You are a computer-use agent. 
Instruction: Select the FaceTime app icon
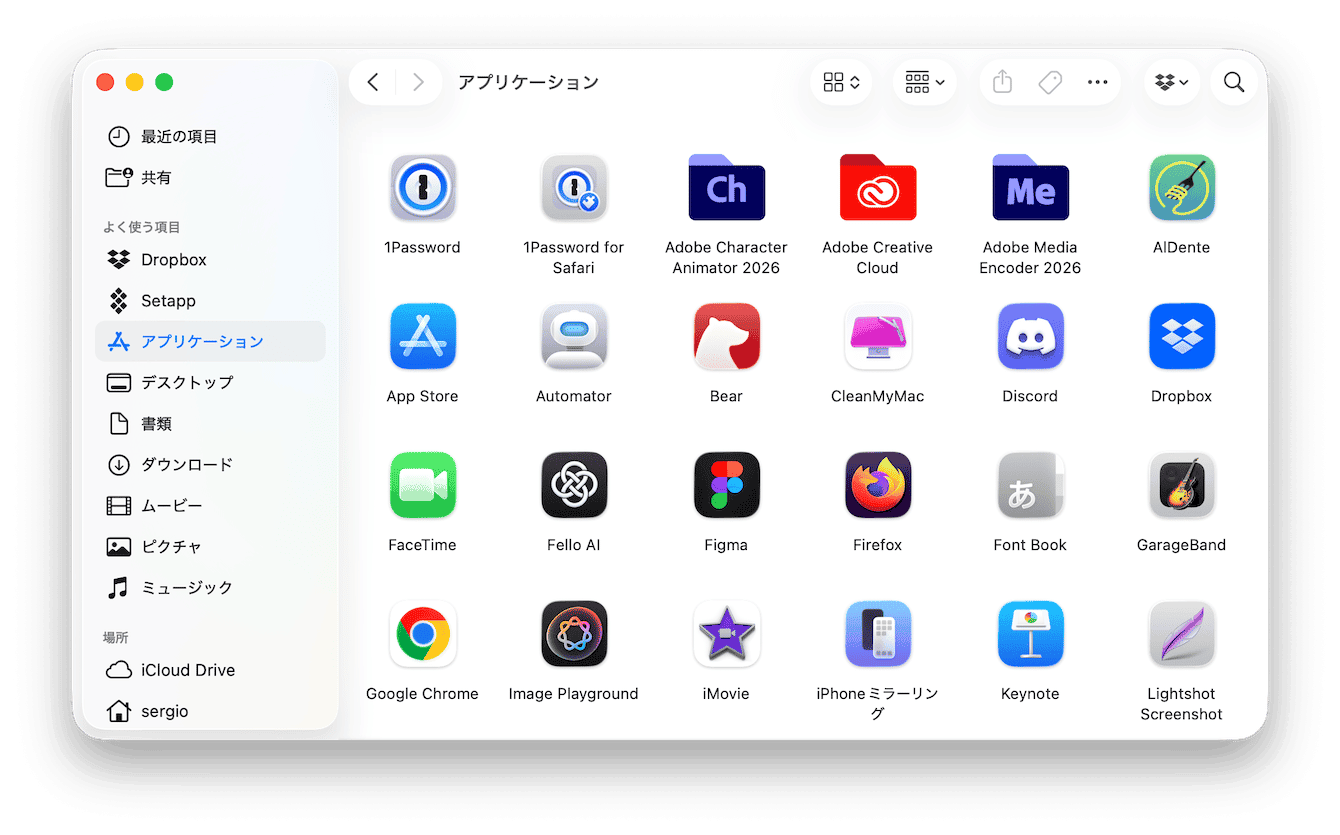pos(422,485)
